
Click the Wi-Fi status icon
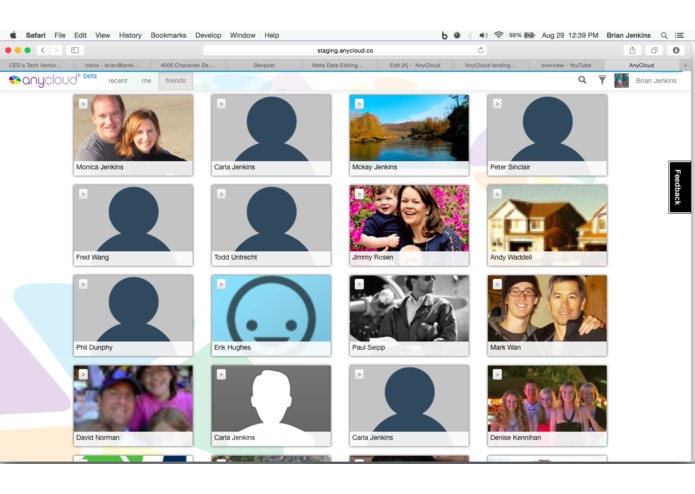[499, 35]
